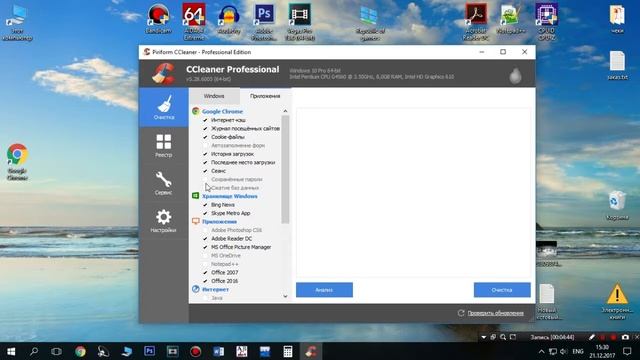
Task: Enable Автозаполнение форм checkbox
Action: click(205, 145)
